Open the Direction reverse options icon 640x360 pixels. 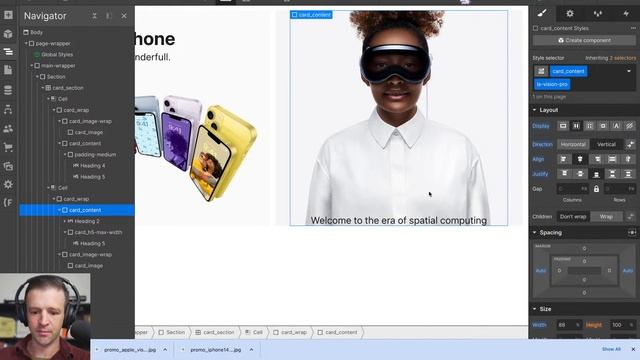point(630,144)
